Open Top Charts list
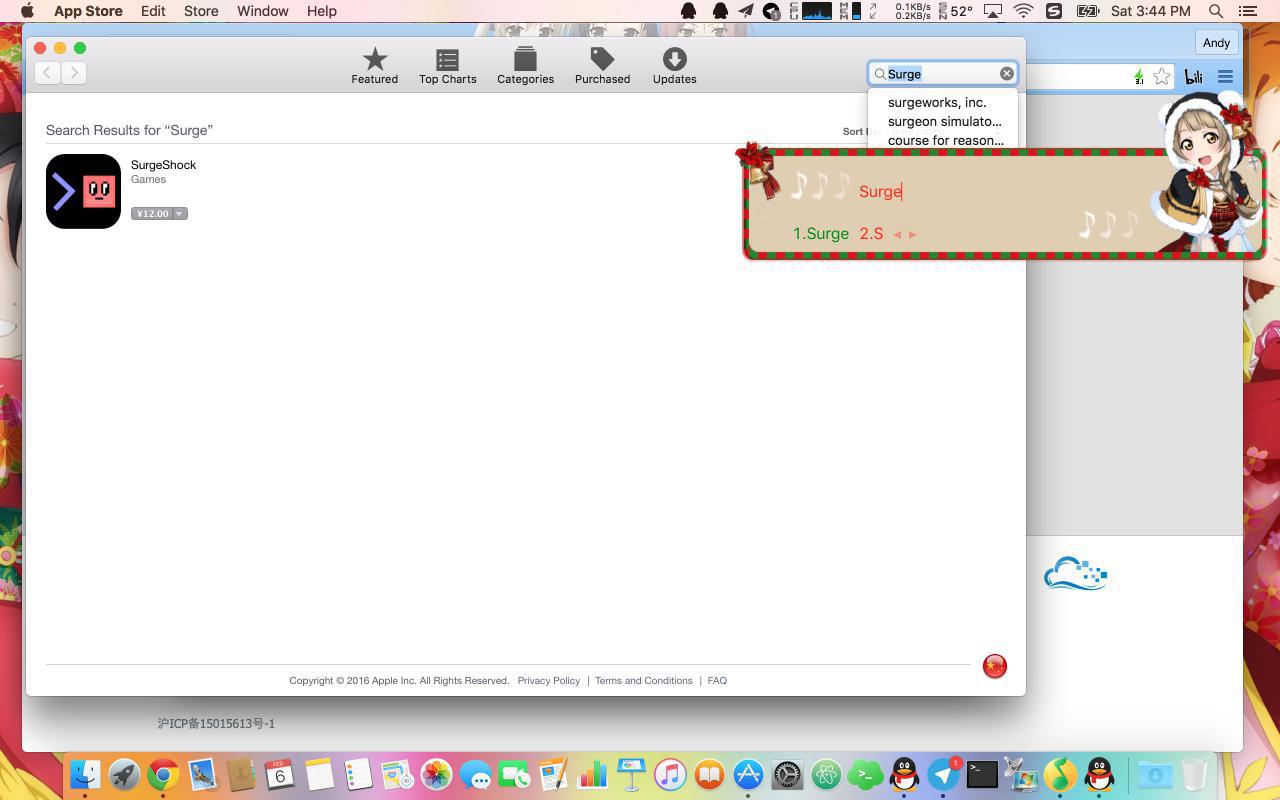Viewport: 1280px width, 800px height. click(x=447, y=66)
